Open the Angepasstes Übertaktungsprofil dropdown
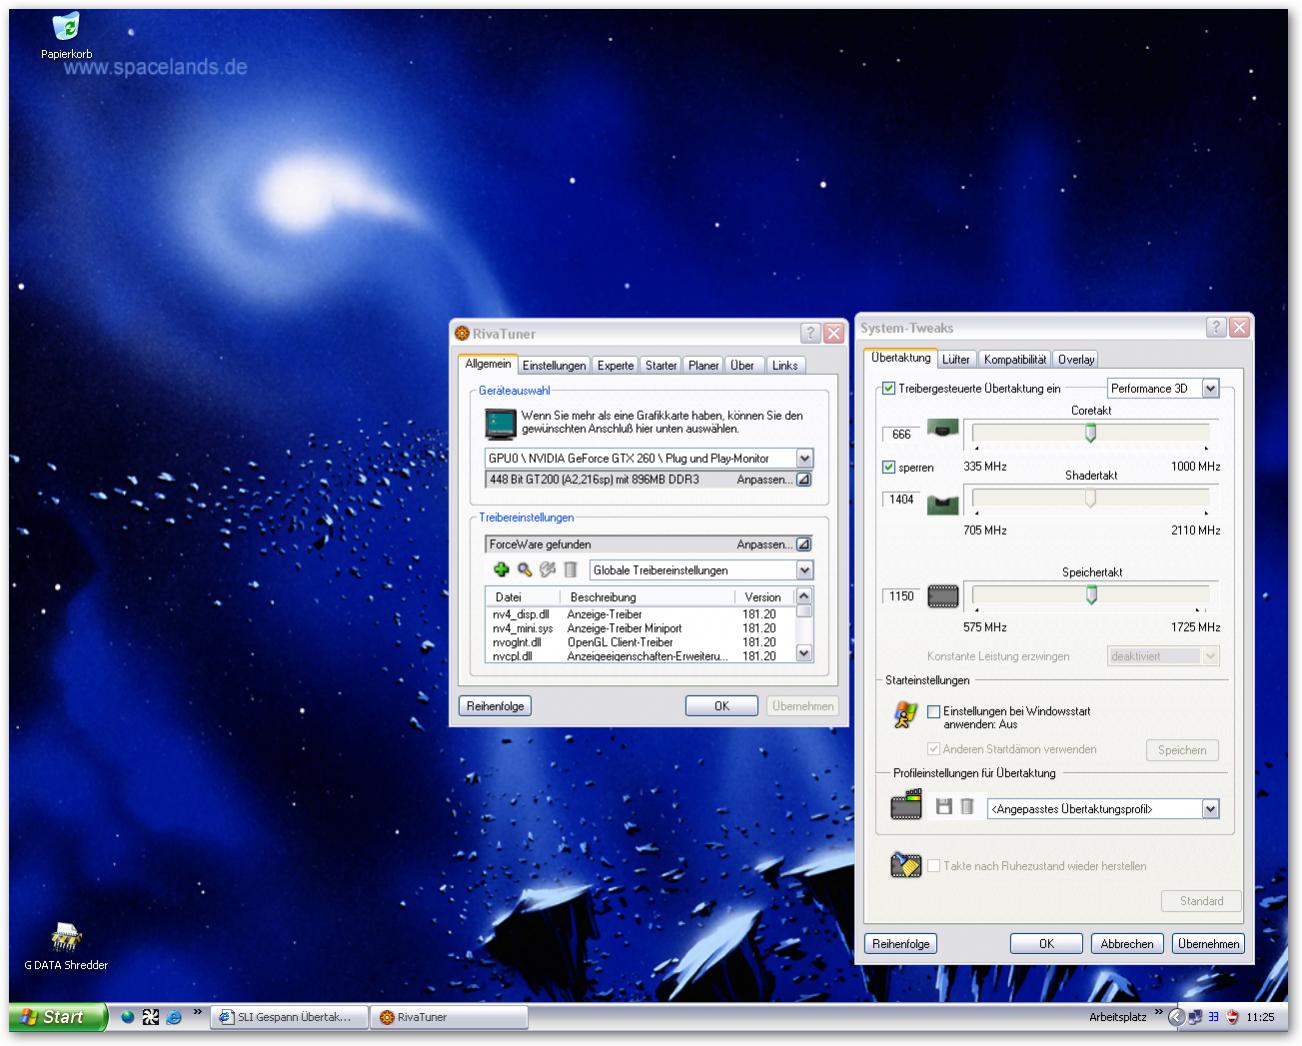The image size is (1302, 1046). (1210, 809)
